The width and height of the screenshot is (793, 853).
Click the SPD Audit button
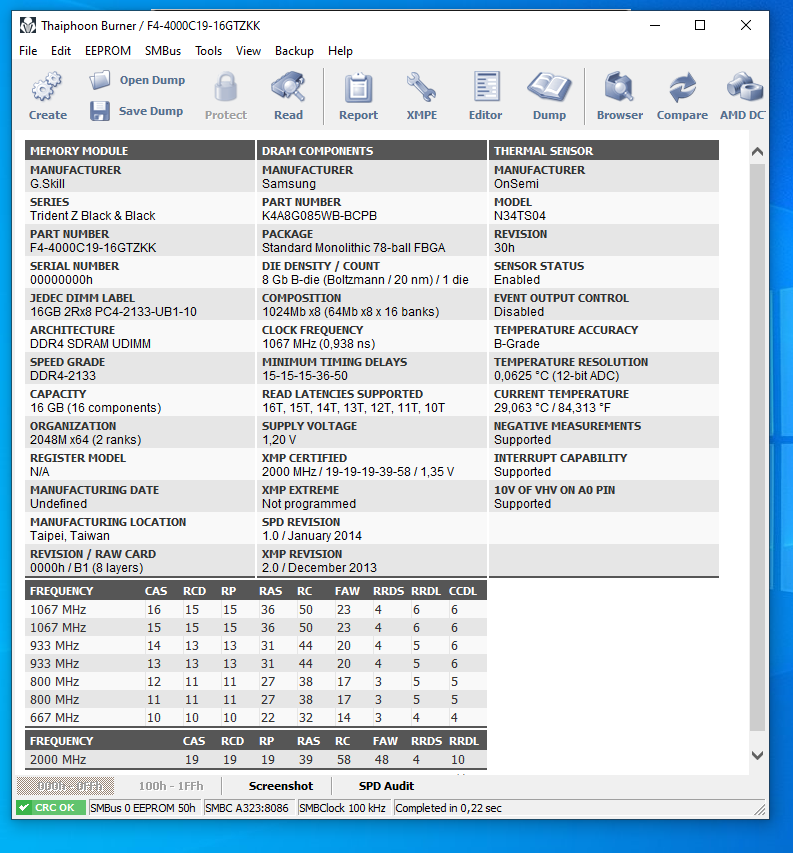[386, 786]
